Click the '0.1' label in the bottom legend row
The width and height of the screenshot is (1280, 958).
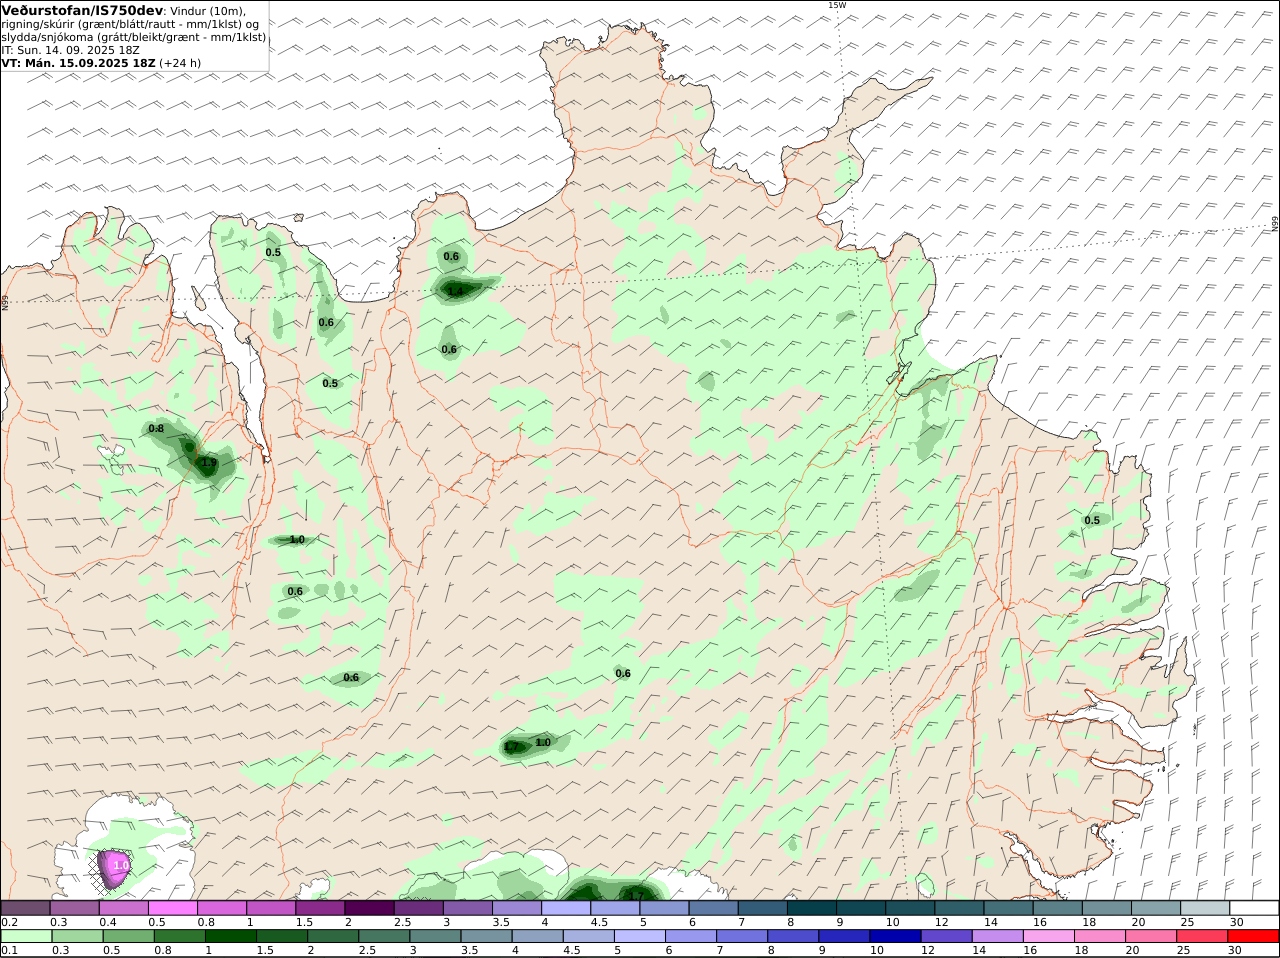tap(9, 950)
